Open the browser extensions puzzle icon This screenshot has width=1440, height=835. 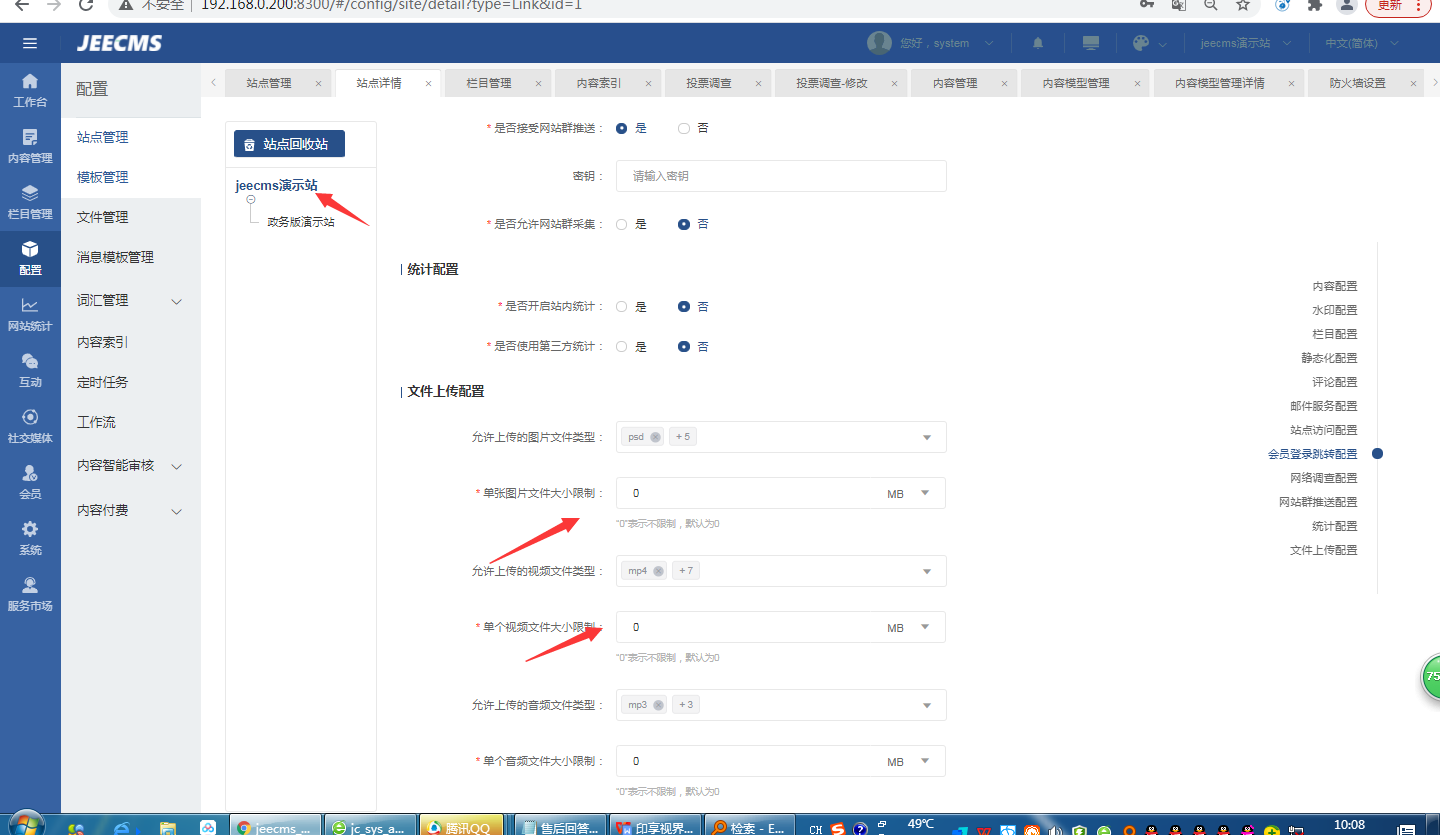point(1315,5)
